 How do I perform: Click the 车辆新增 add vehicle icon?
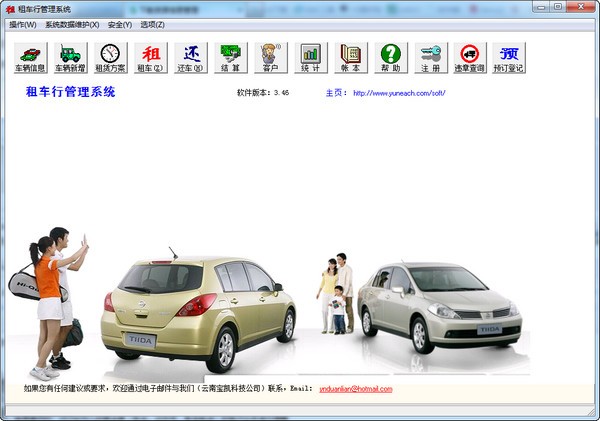[x=70, y=58]
